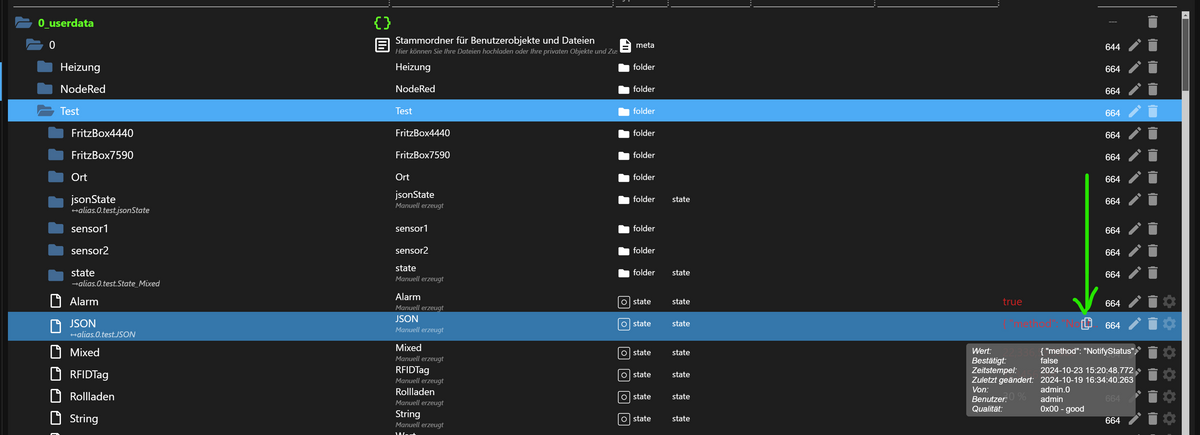The height and width of the screenshot is (435, 1200).
Task: Select the RFIDTag state in tree
Action: 91,375
